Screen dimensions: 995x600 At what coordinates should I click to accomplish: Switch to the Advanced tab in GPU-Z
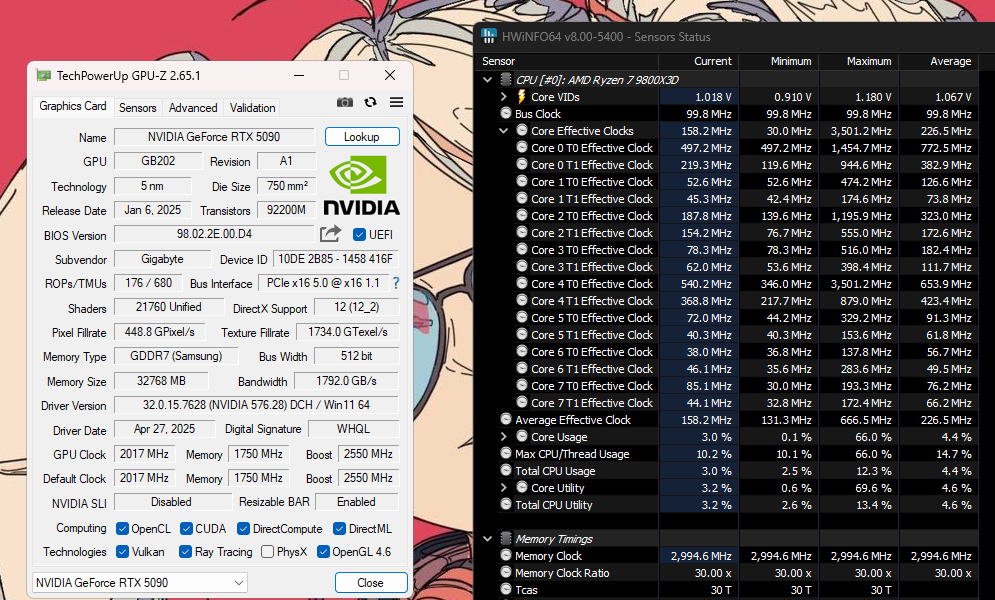pyautogui.click(x=193, y=107)
